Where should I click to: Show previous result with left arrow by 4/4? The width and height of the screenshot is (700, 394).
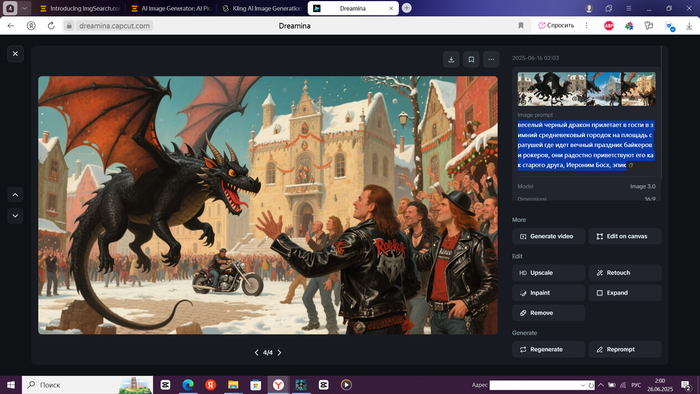coord(256,353)
